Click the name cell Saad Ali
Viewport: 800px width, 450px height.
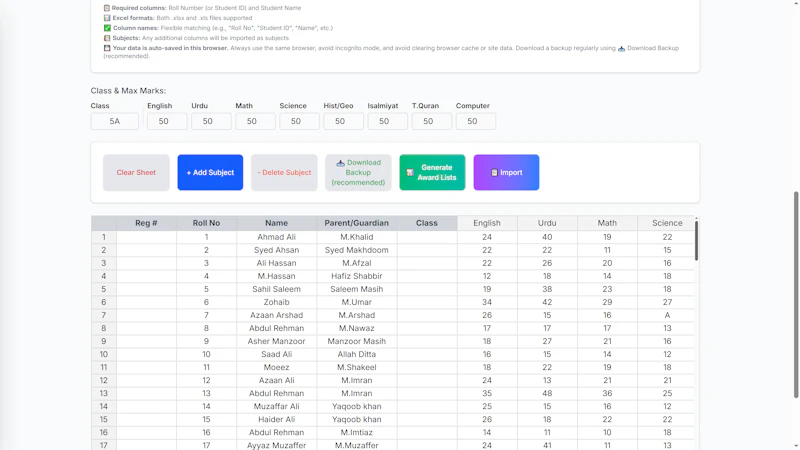277,354
